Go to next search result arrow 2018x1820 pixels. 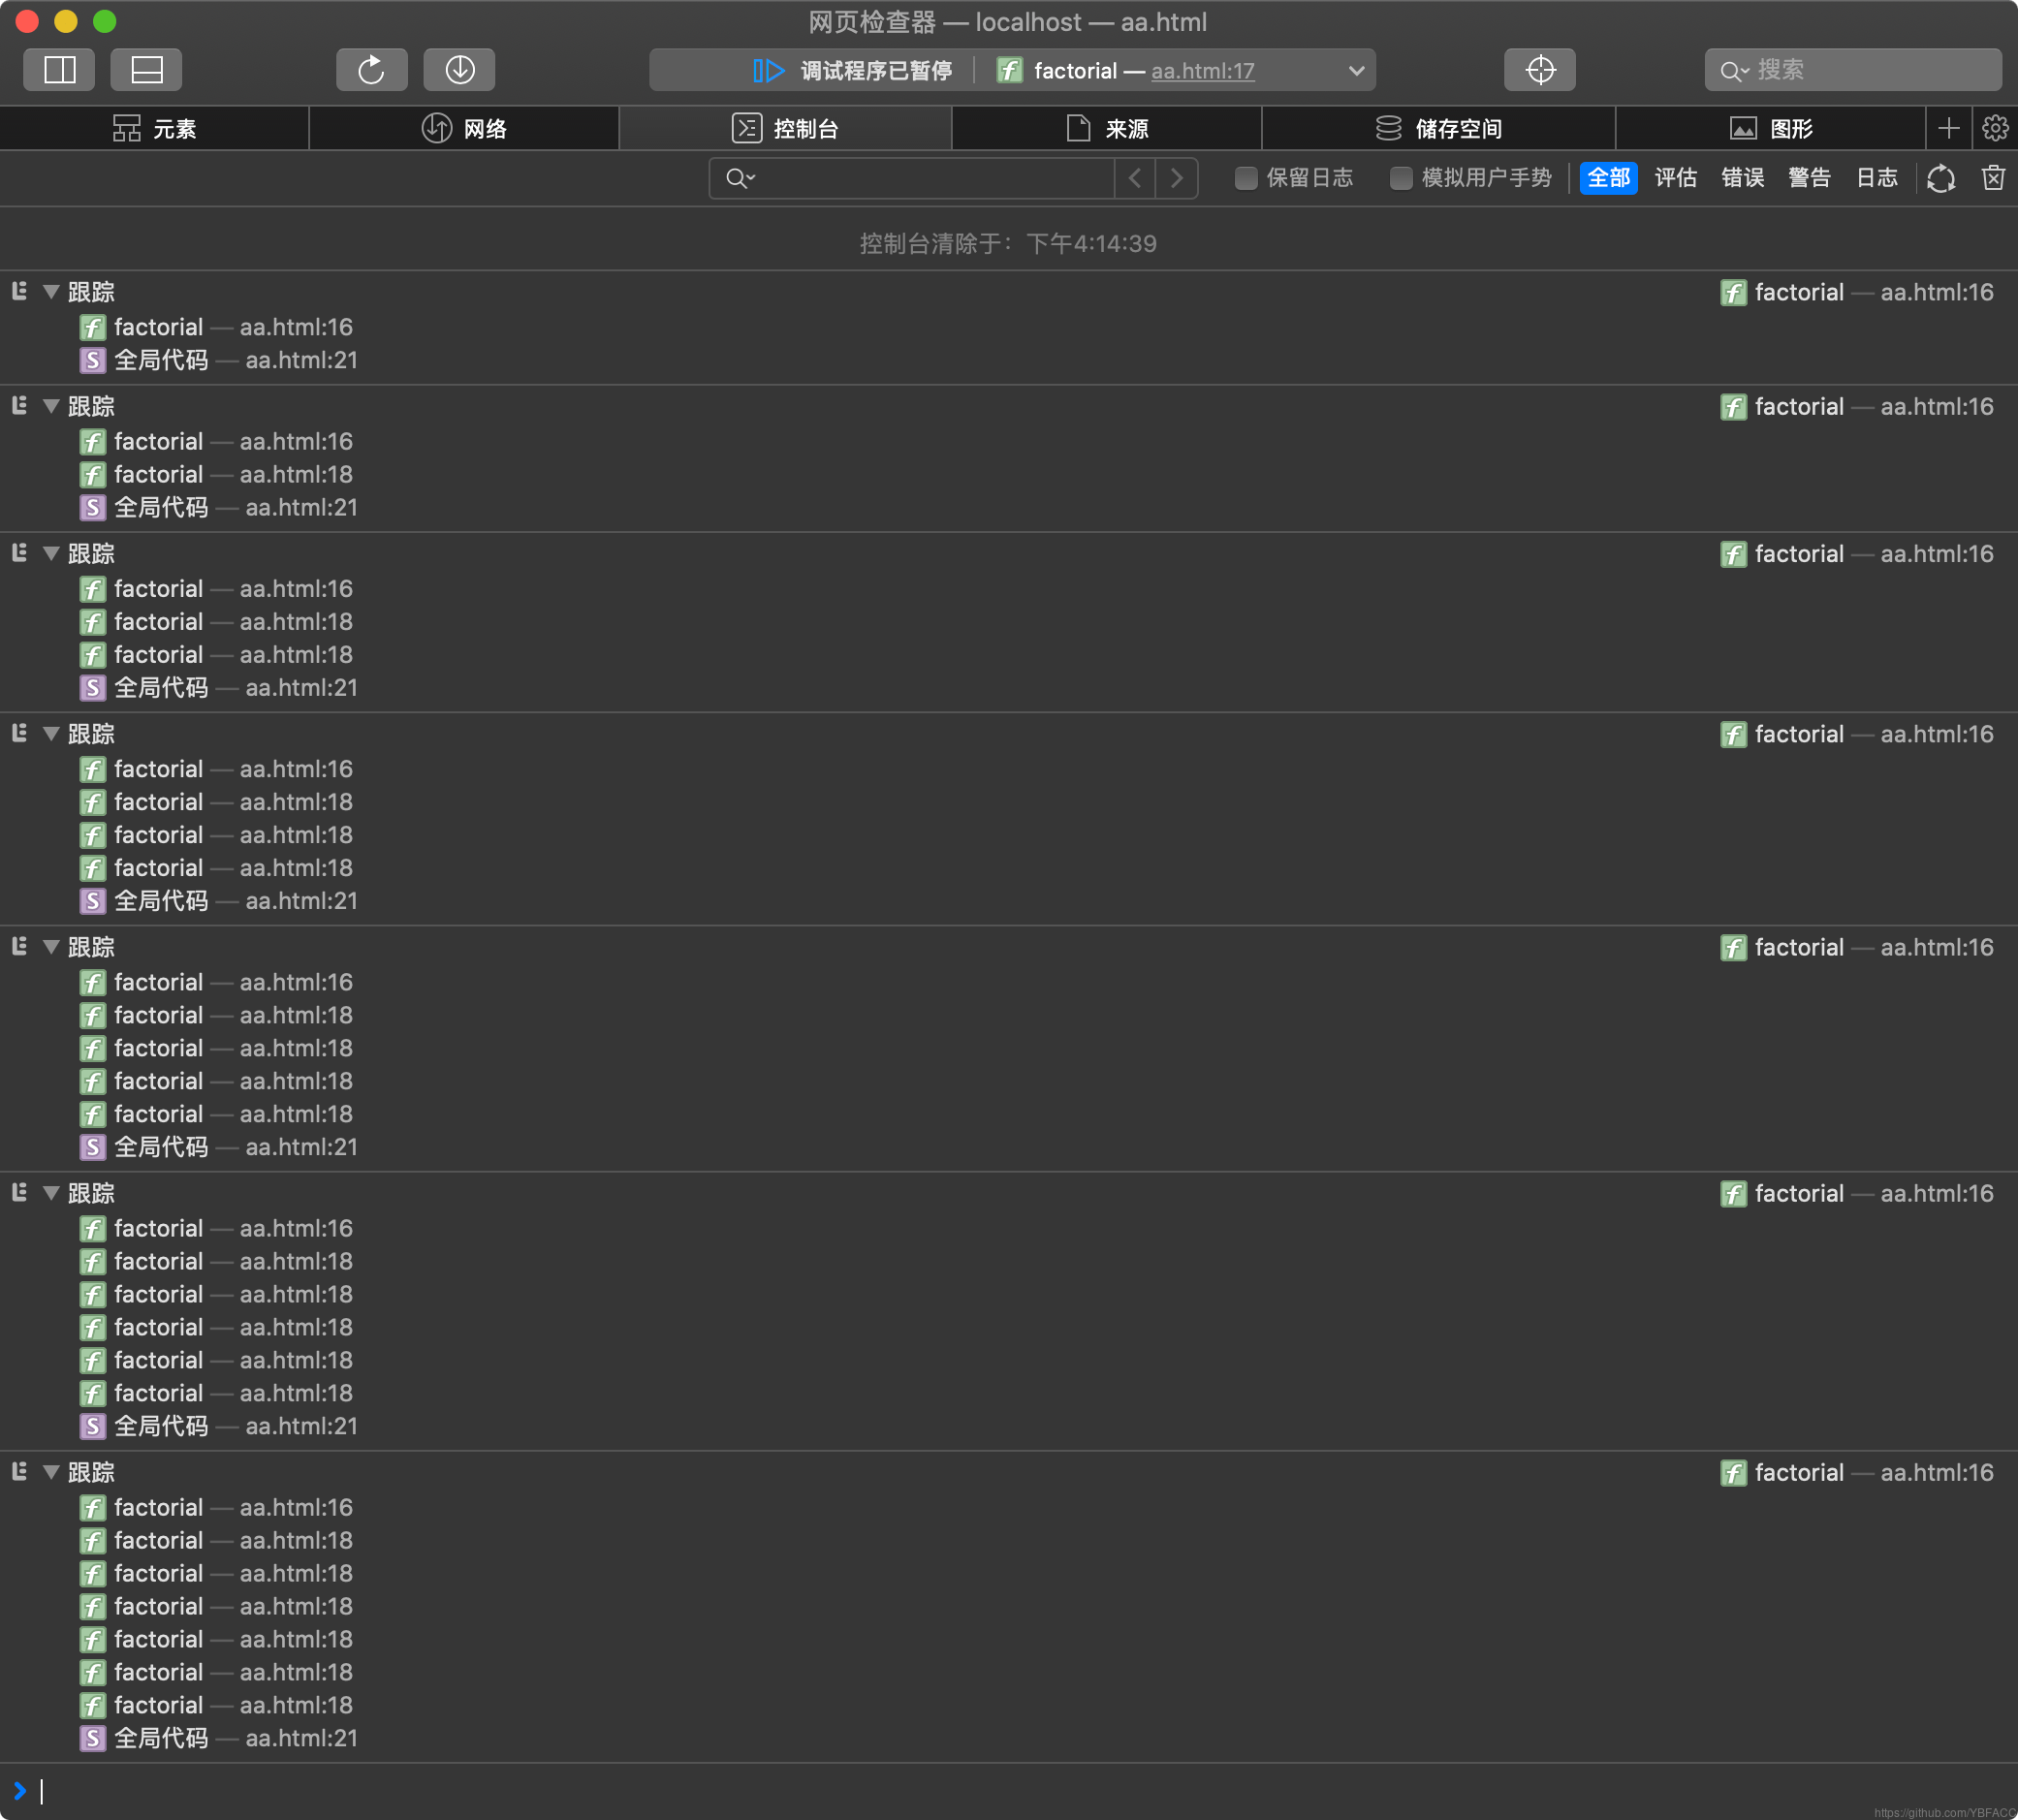pos(1177,178)
